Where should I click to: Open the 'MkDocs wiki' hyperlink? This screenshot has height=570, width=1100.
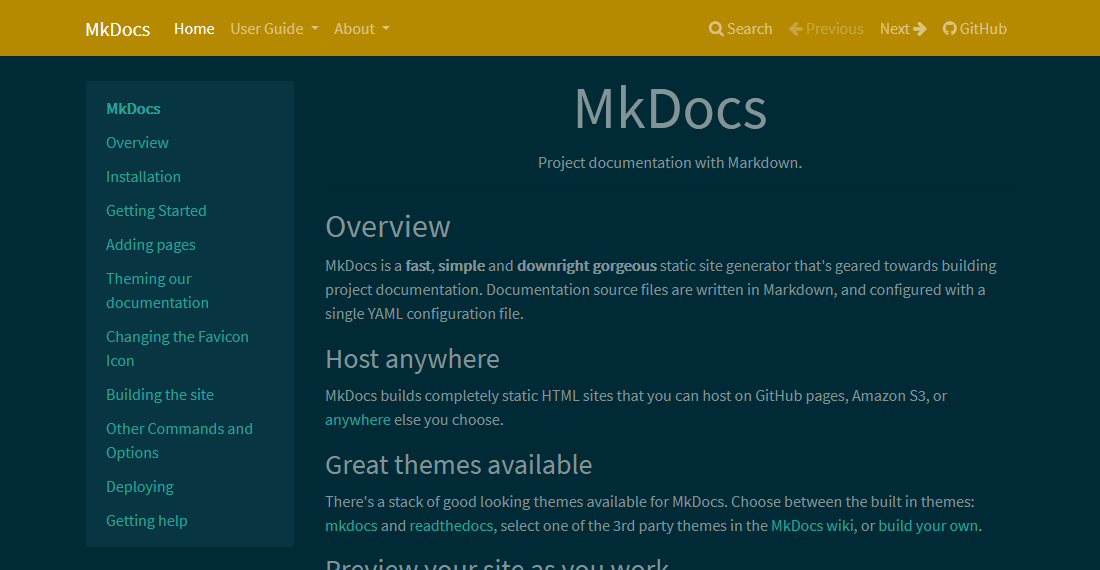[812, 526]
